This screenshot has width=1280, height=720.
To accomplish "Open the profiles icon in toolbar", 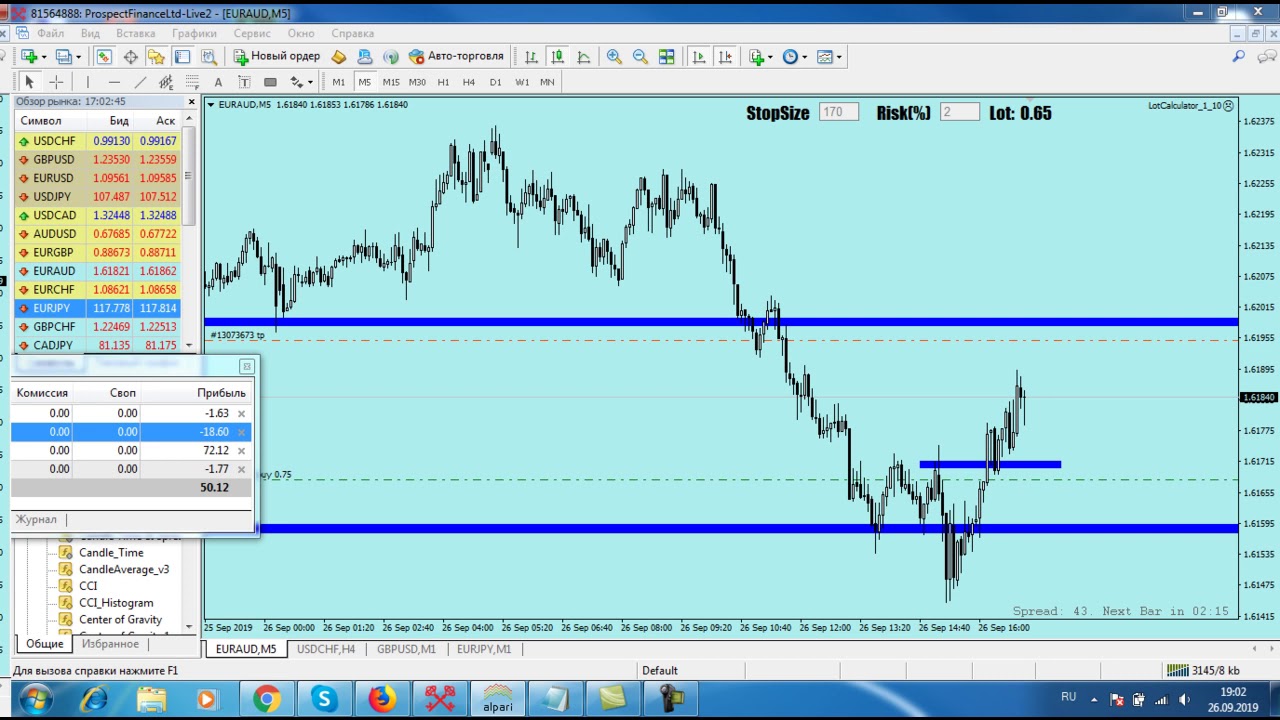I will point(63,57).
